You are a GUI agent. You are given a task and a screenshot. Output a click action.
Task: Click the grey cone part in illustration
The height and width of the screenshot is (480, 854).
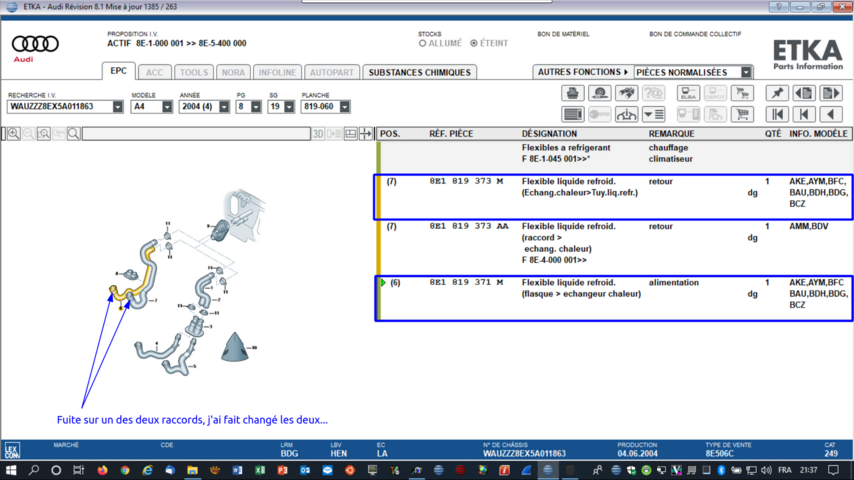pos(235,348)
